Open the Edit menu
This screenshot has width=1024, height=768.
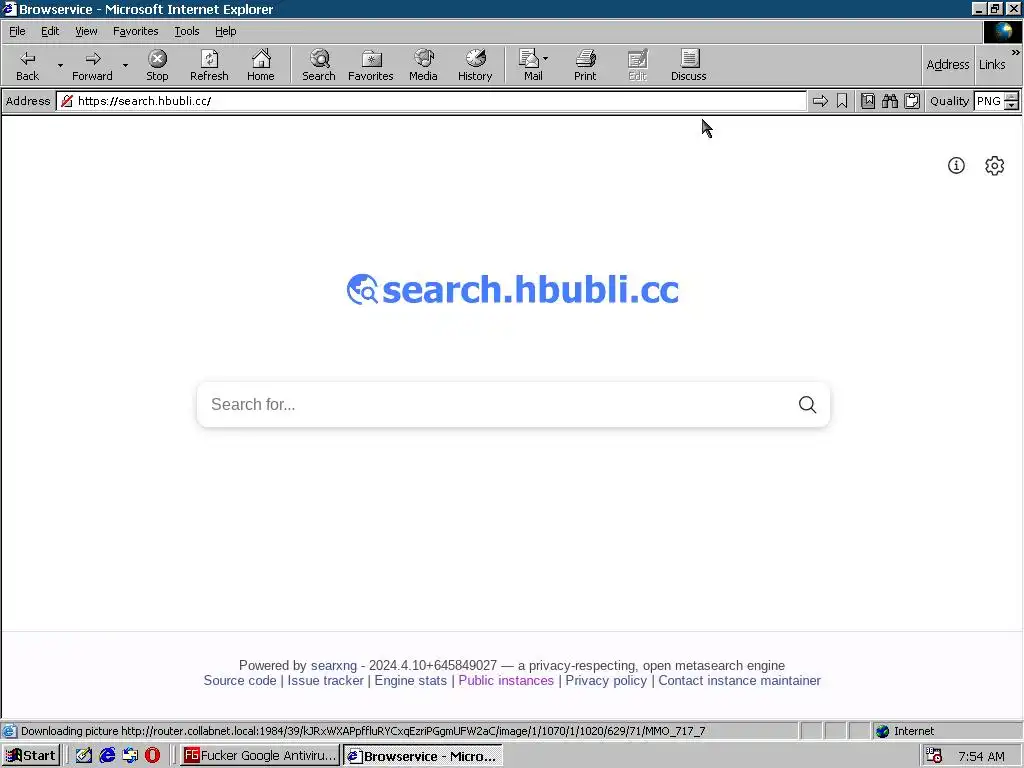pyautogui.click(x=50, y=31)
